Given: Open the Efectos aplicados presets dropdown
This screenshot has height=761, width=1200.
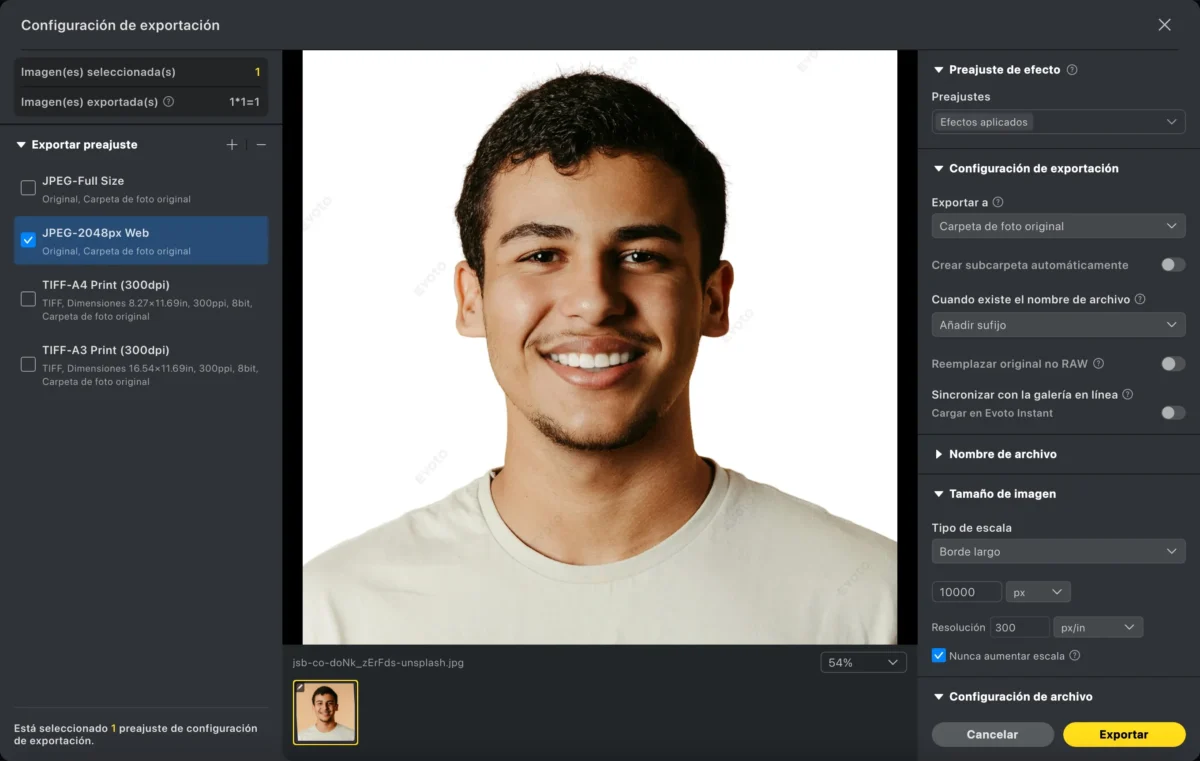Looking at the screenshot, I should (1058, 122).
